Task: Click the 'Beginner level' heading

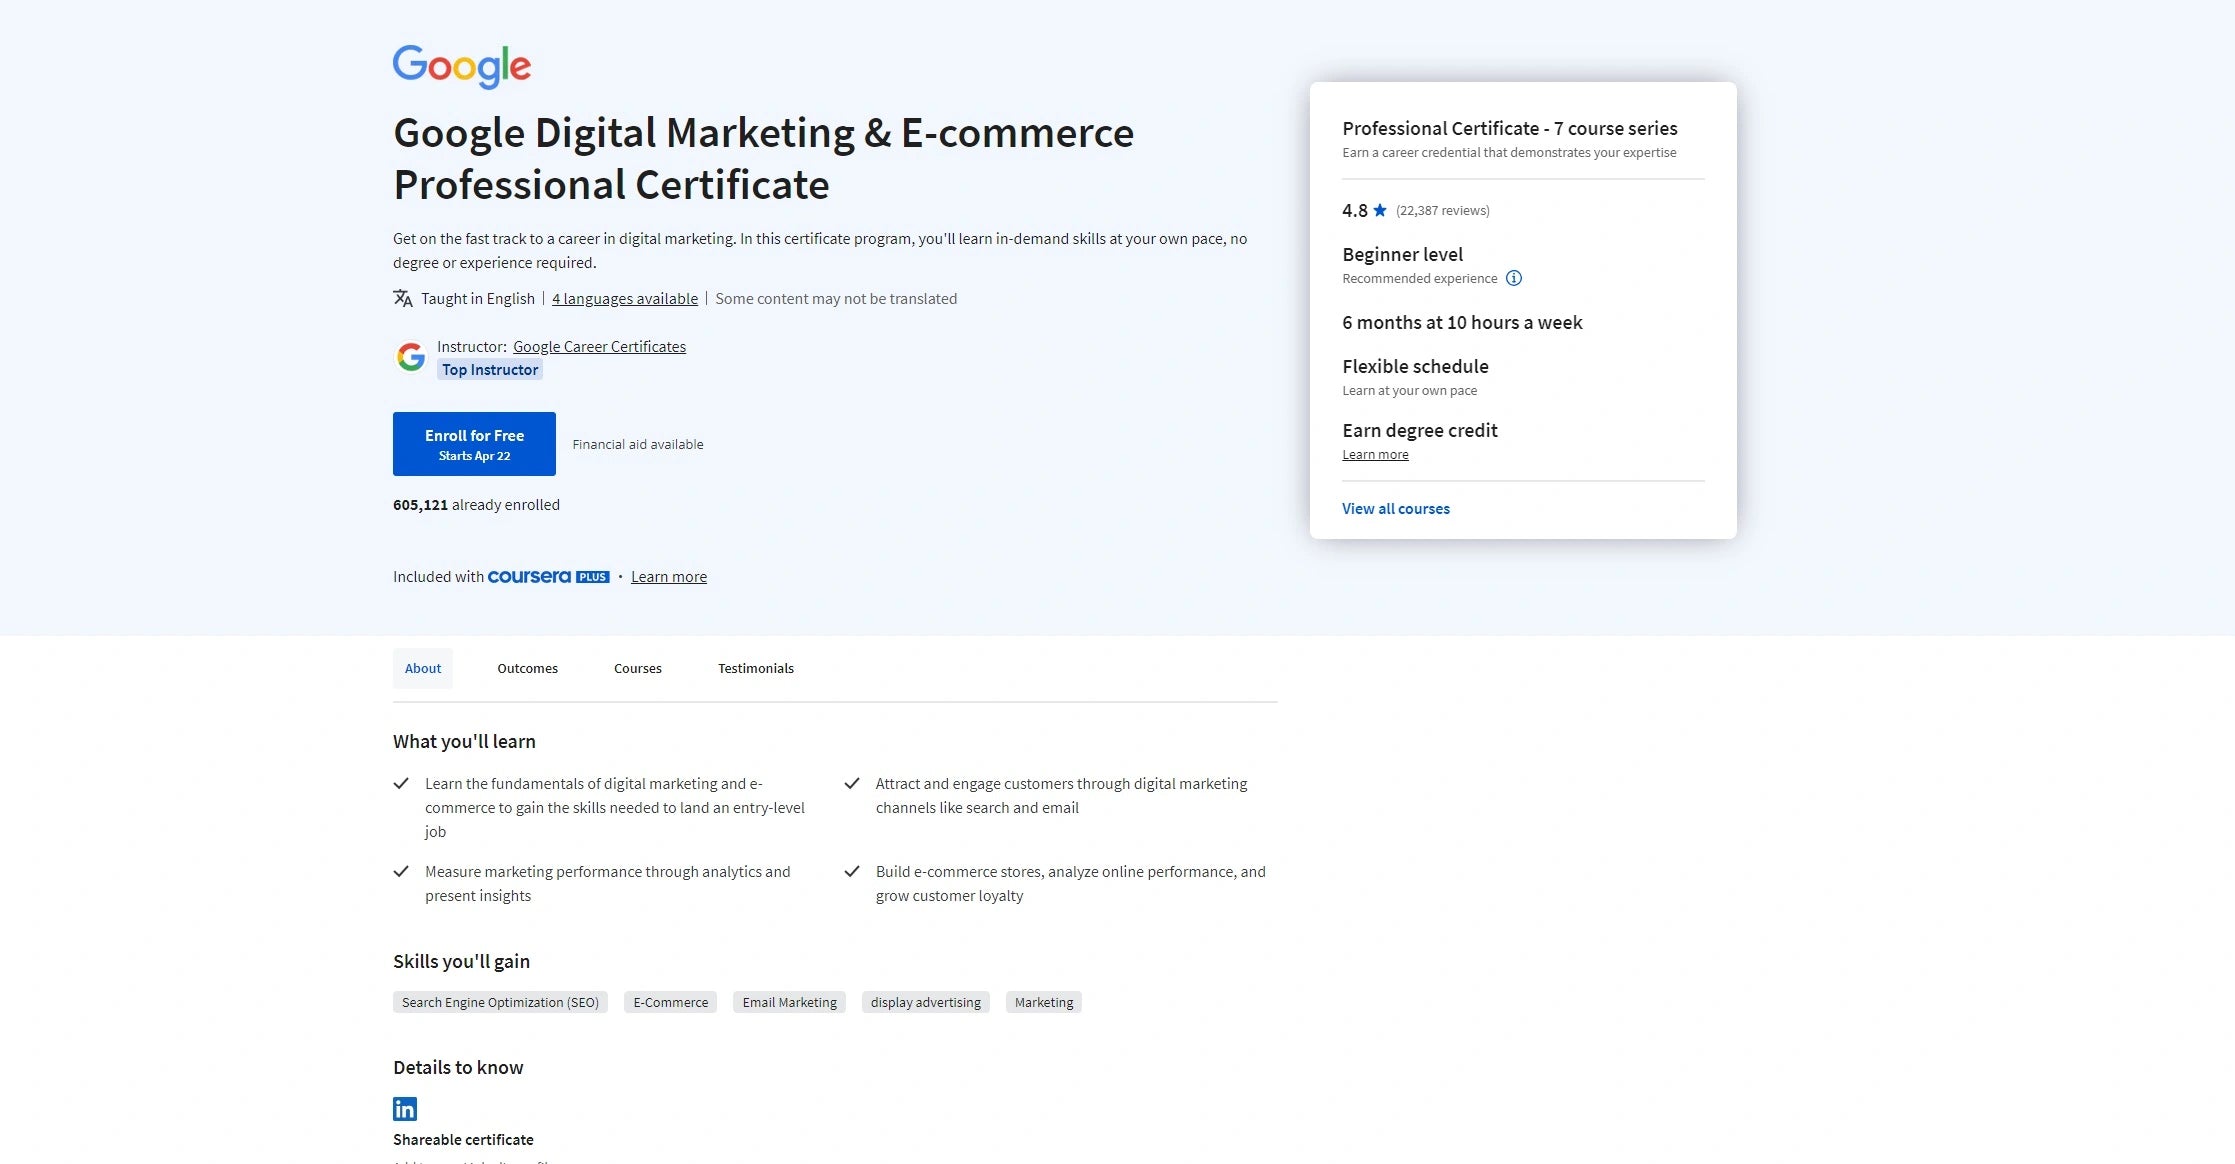Action: pyautogui.click(x=1402, y=255)
